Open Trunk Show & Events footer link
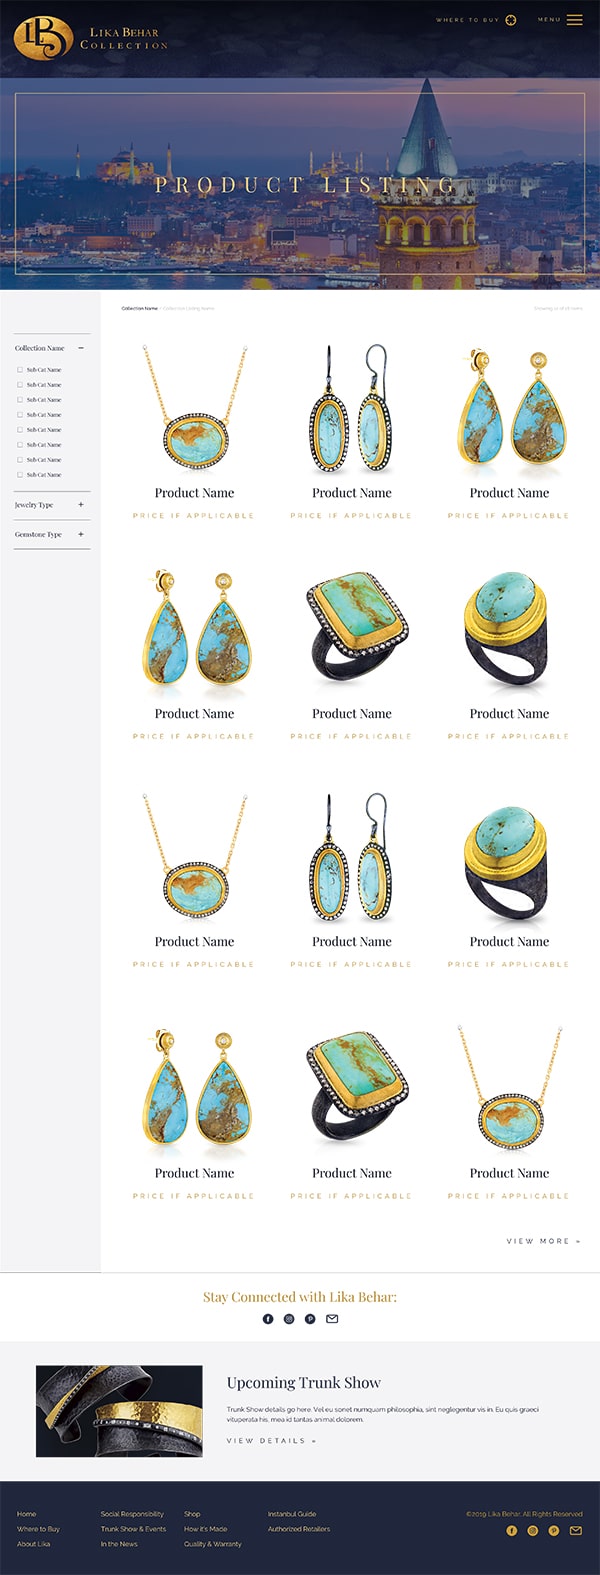This screenshot has width=600, height=1575. pyautogui.click(x=133, y=1529)
